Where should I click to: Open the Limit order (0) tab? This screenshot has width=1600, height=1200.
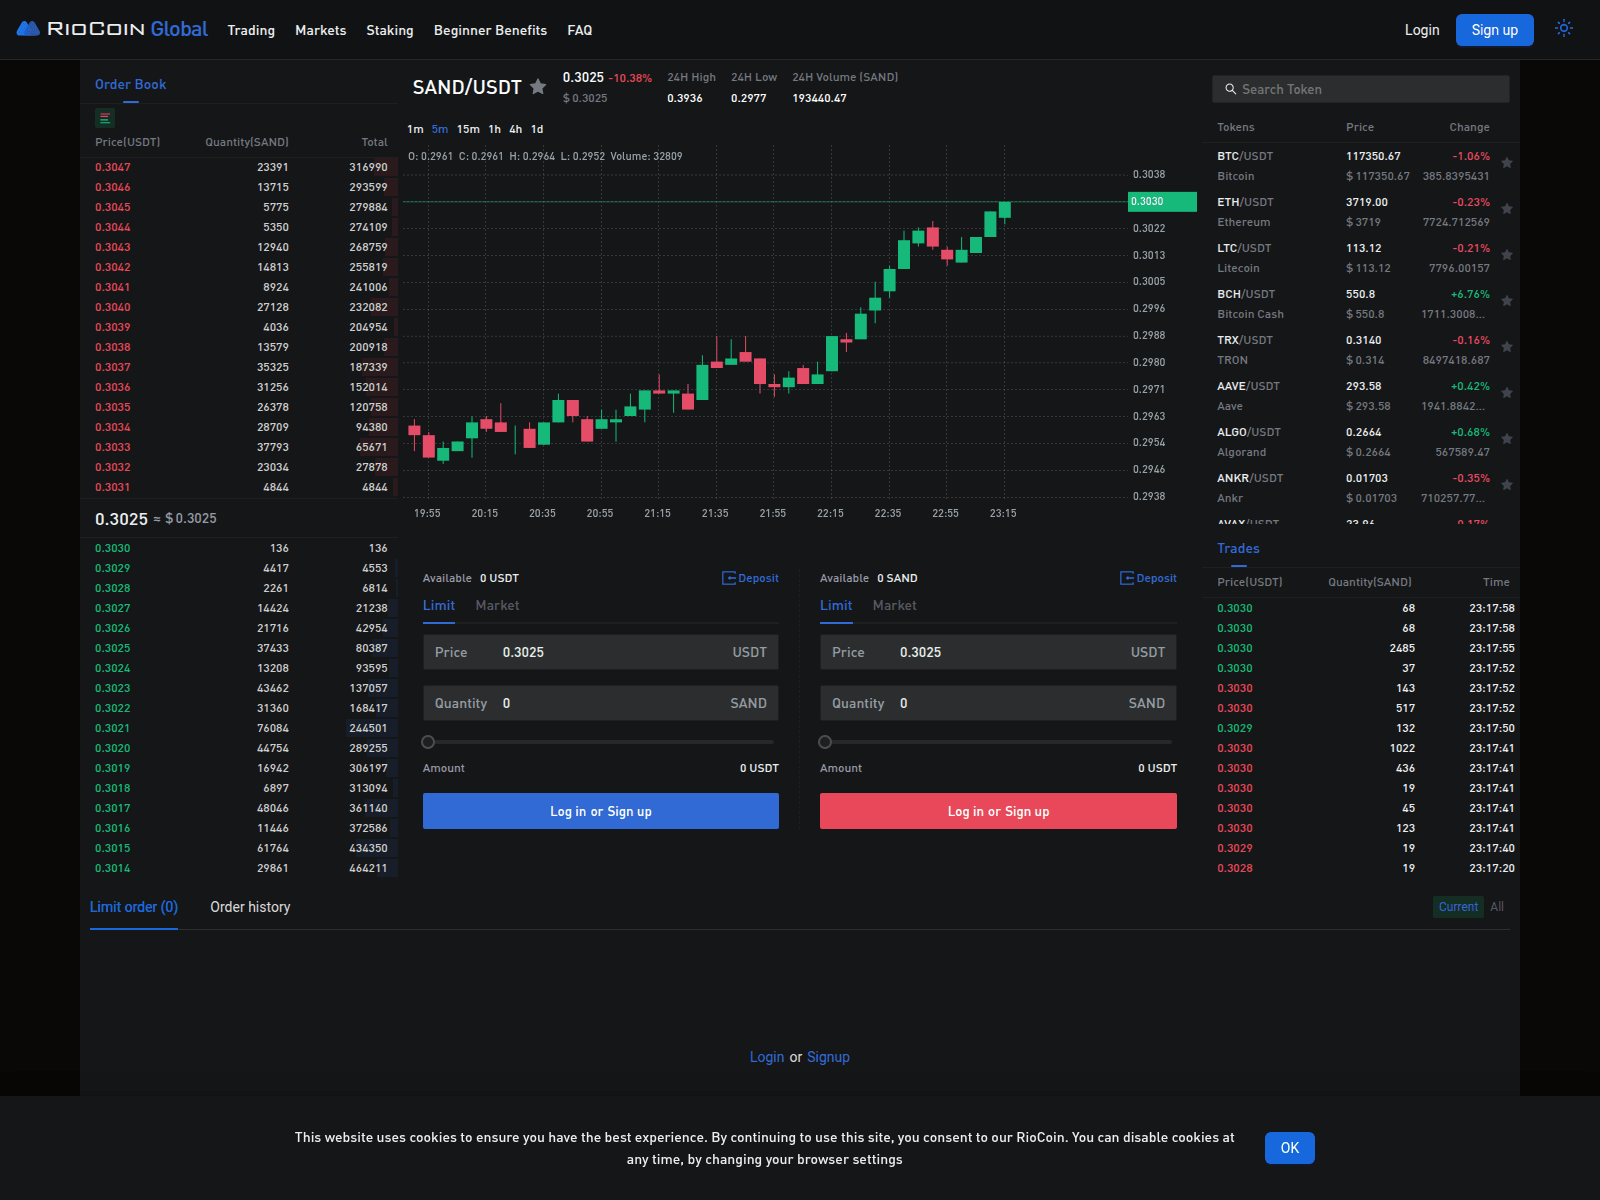[134, 907]
